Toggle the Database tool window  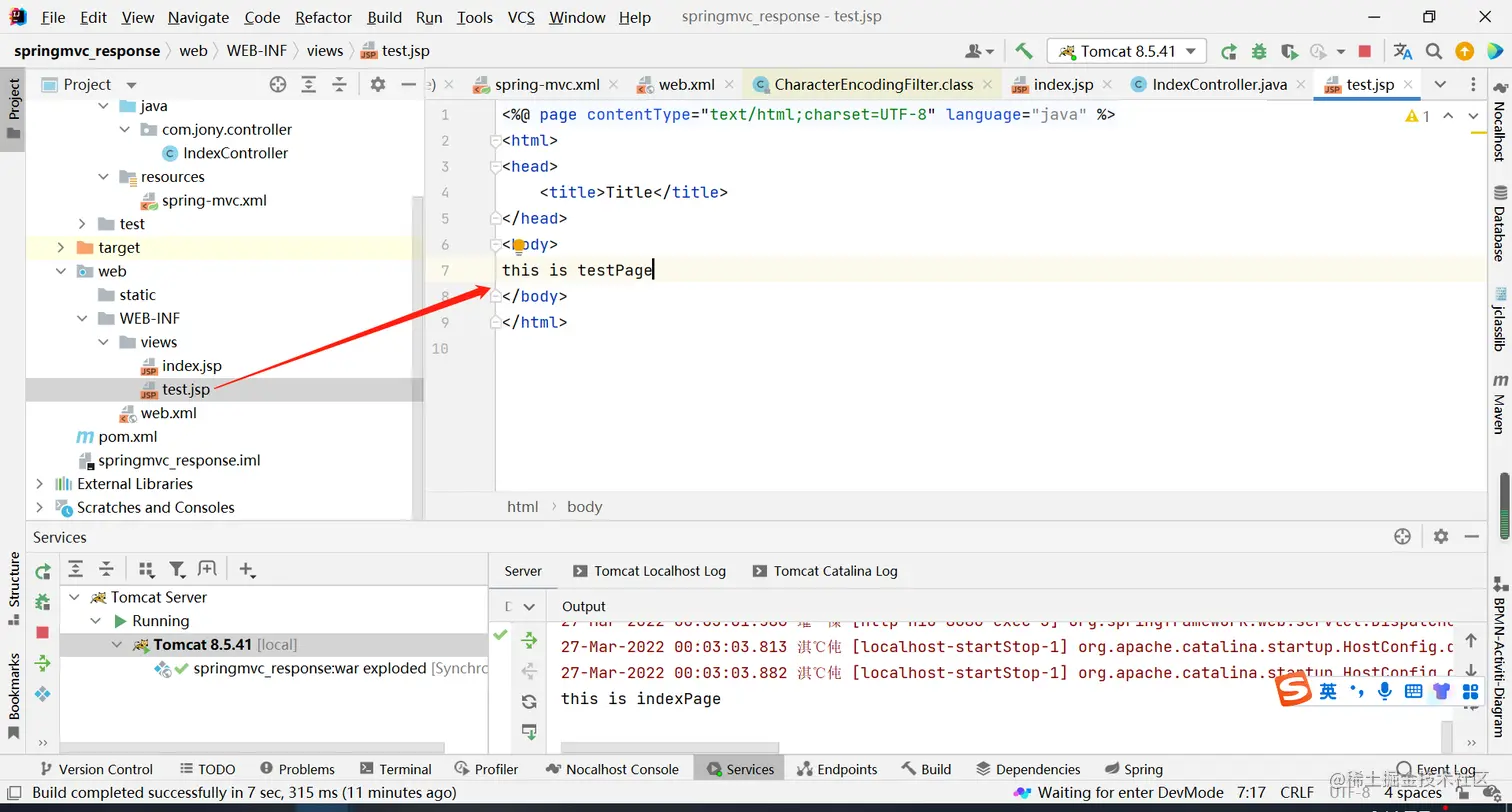(1500, 222)
